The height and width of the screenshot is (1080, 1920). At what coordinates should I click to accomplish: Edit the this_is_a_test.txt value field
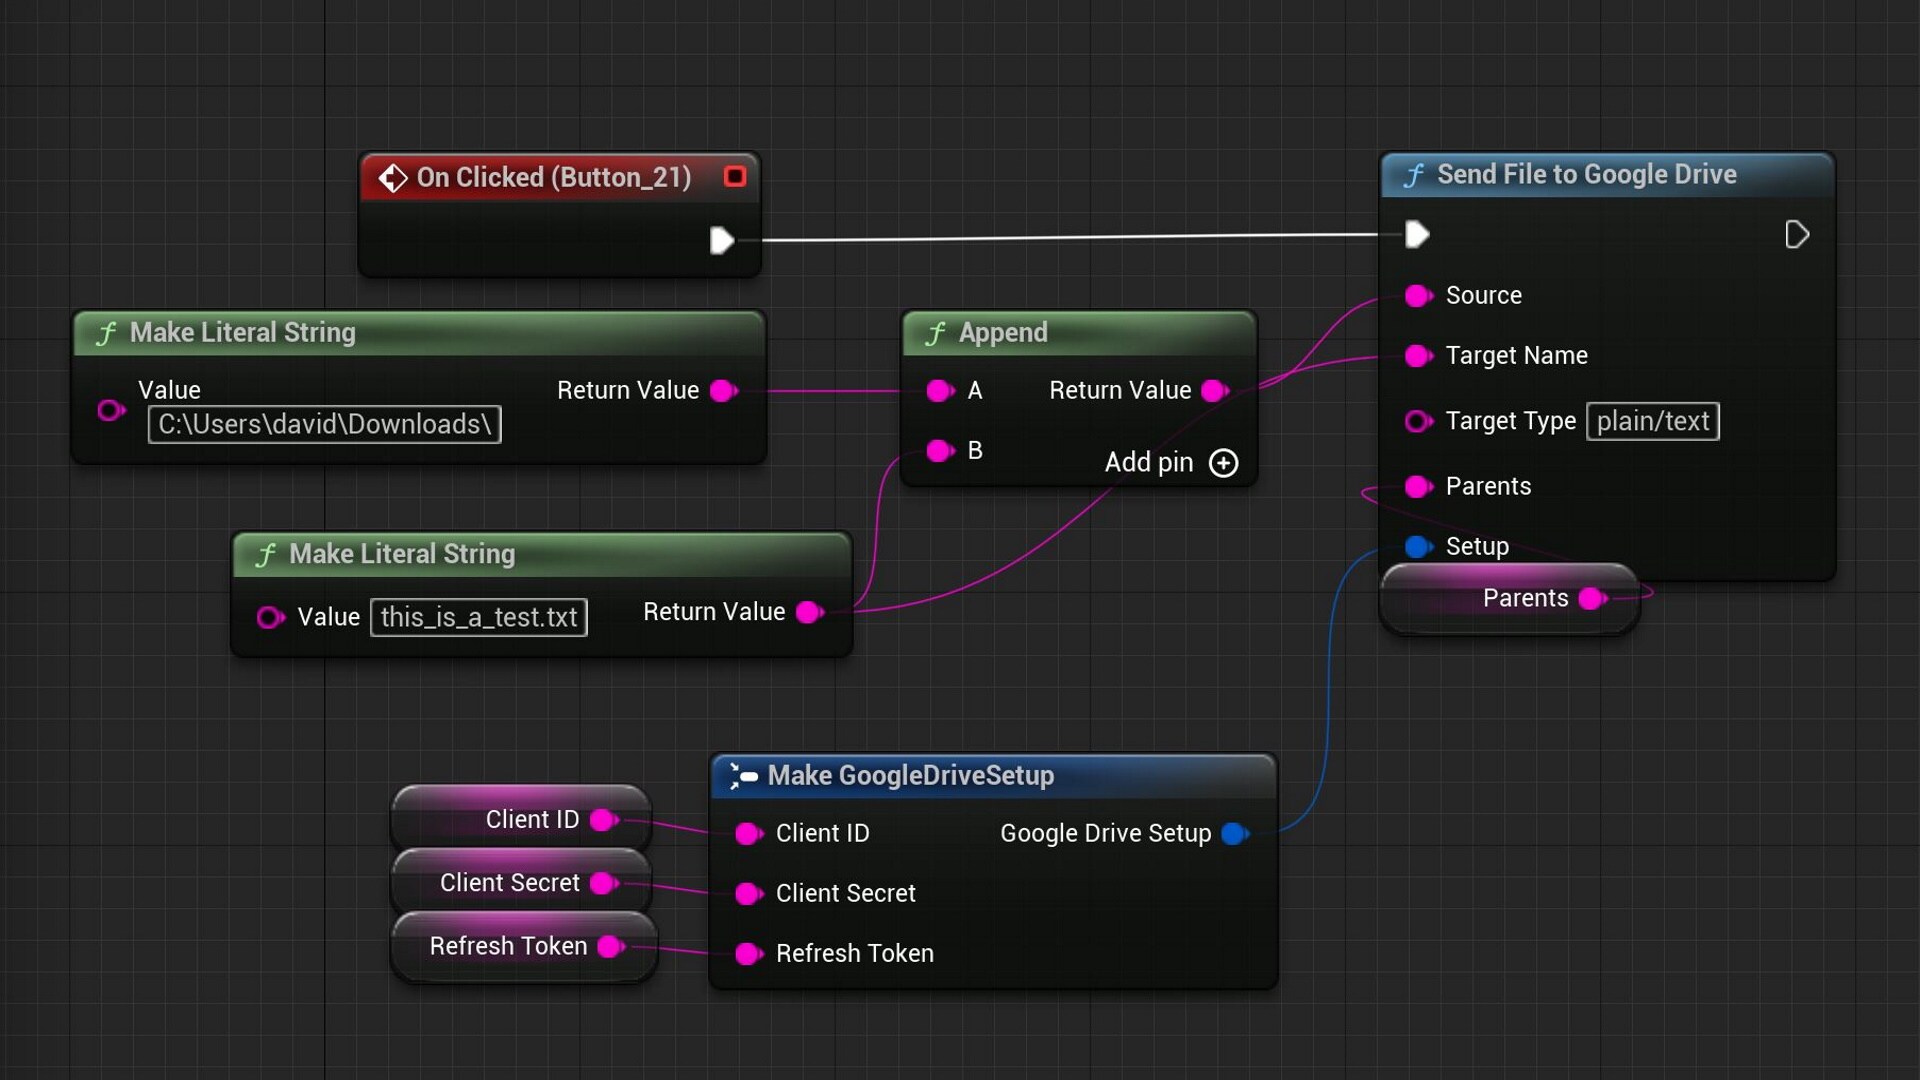point(478,617)
